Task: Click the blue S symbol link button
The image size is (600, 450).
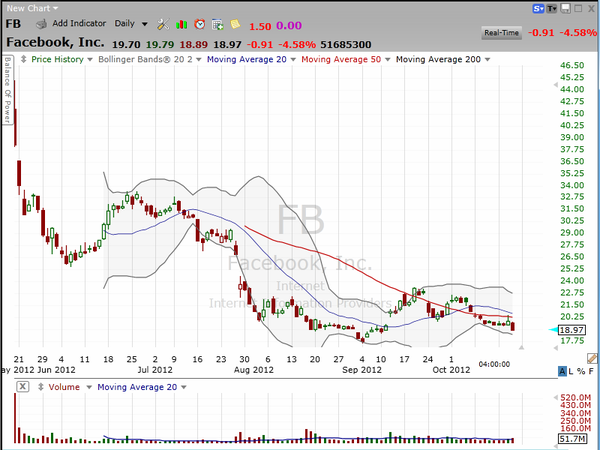Action: (x=538, y=8)
